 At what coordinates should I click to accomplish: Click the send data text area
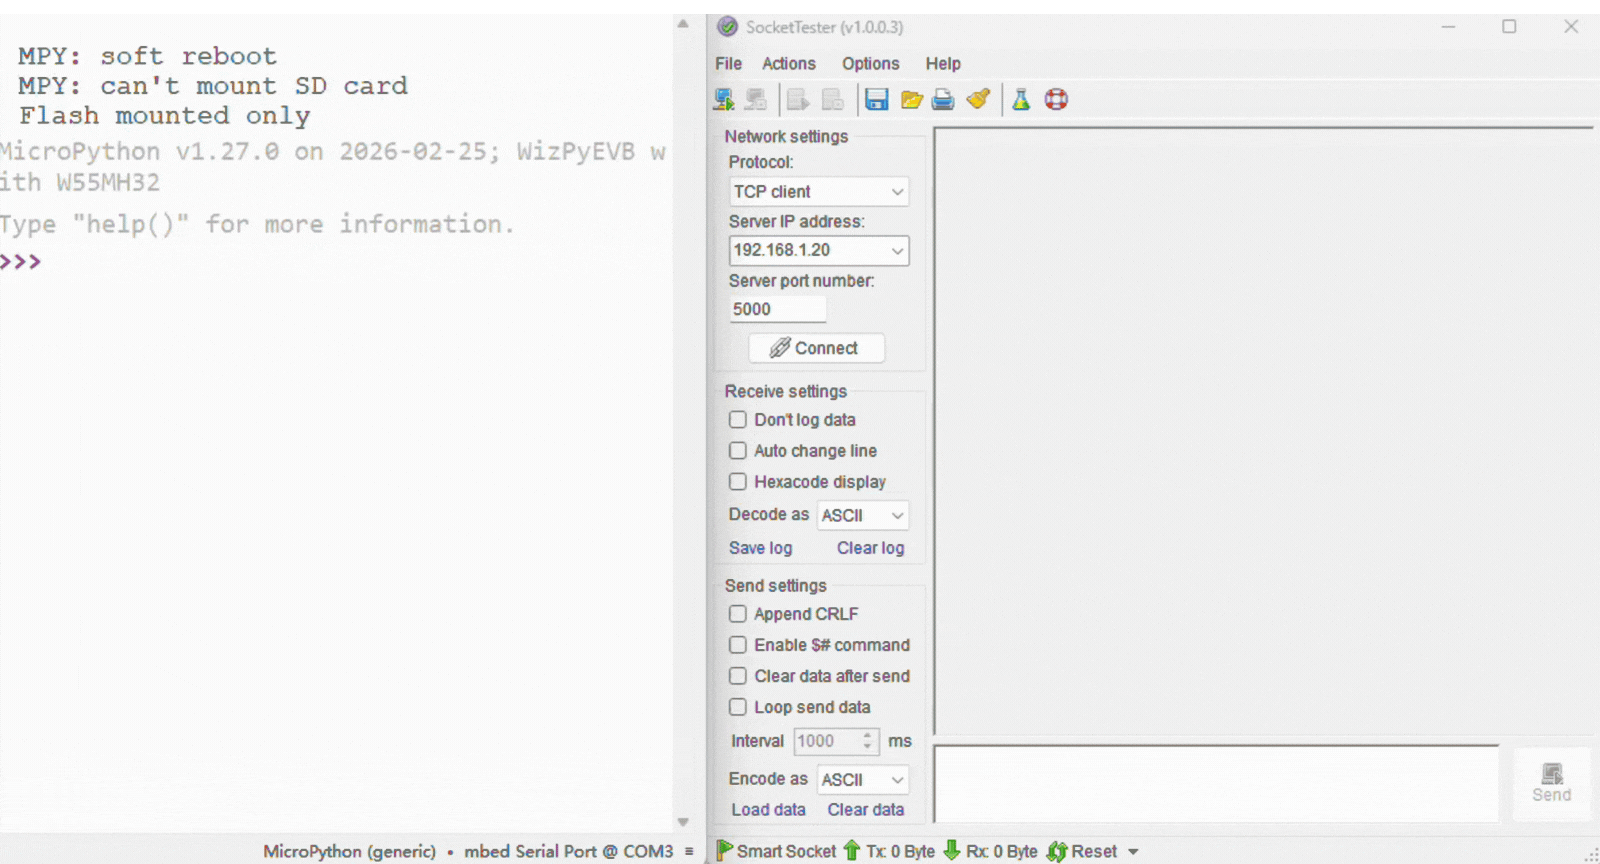coord(1216,784)
